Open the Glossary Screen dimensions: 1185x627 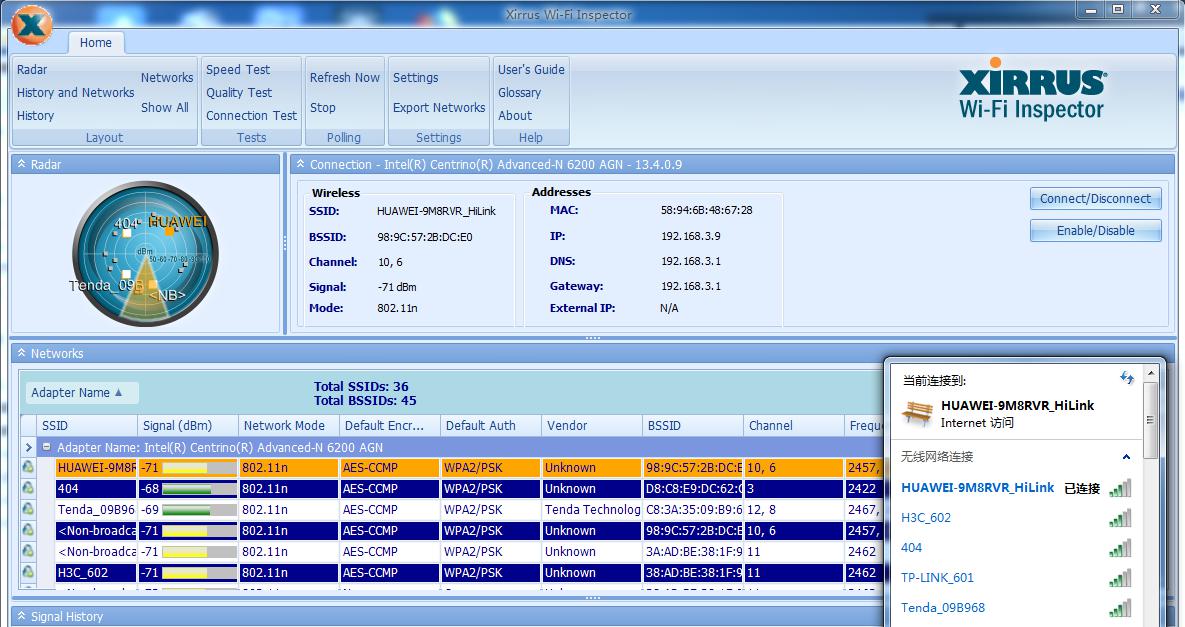click(x=519, y=92)
